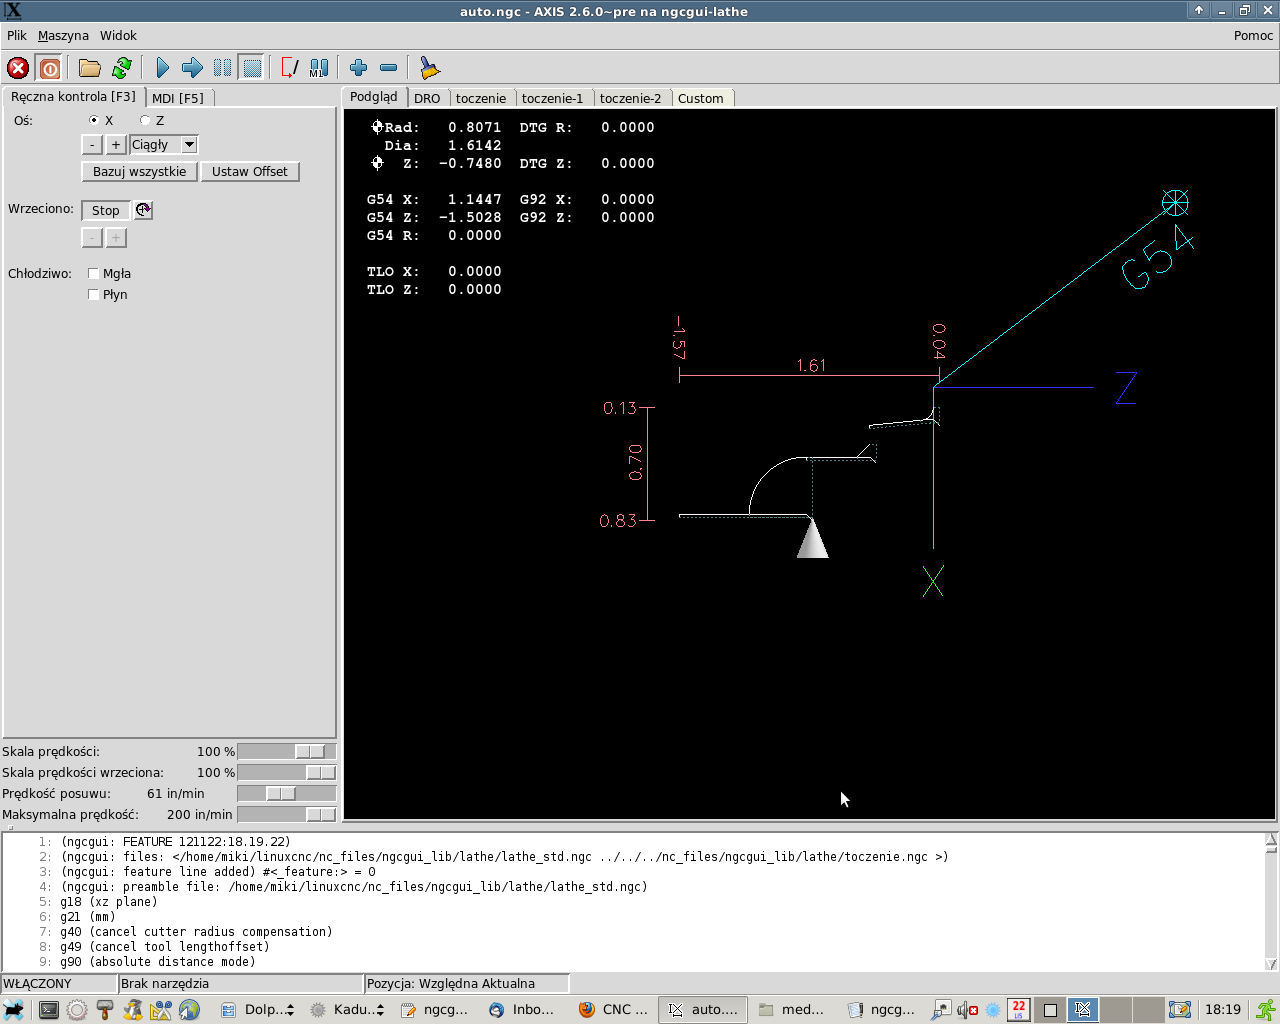Select G-code line 5 g18 (xz plane)
1280x1024 pixels.
pyautogui.click(x=109, y=902)
